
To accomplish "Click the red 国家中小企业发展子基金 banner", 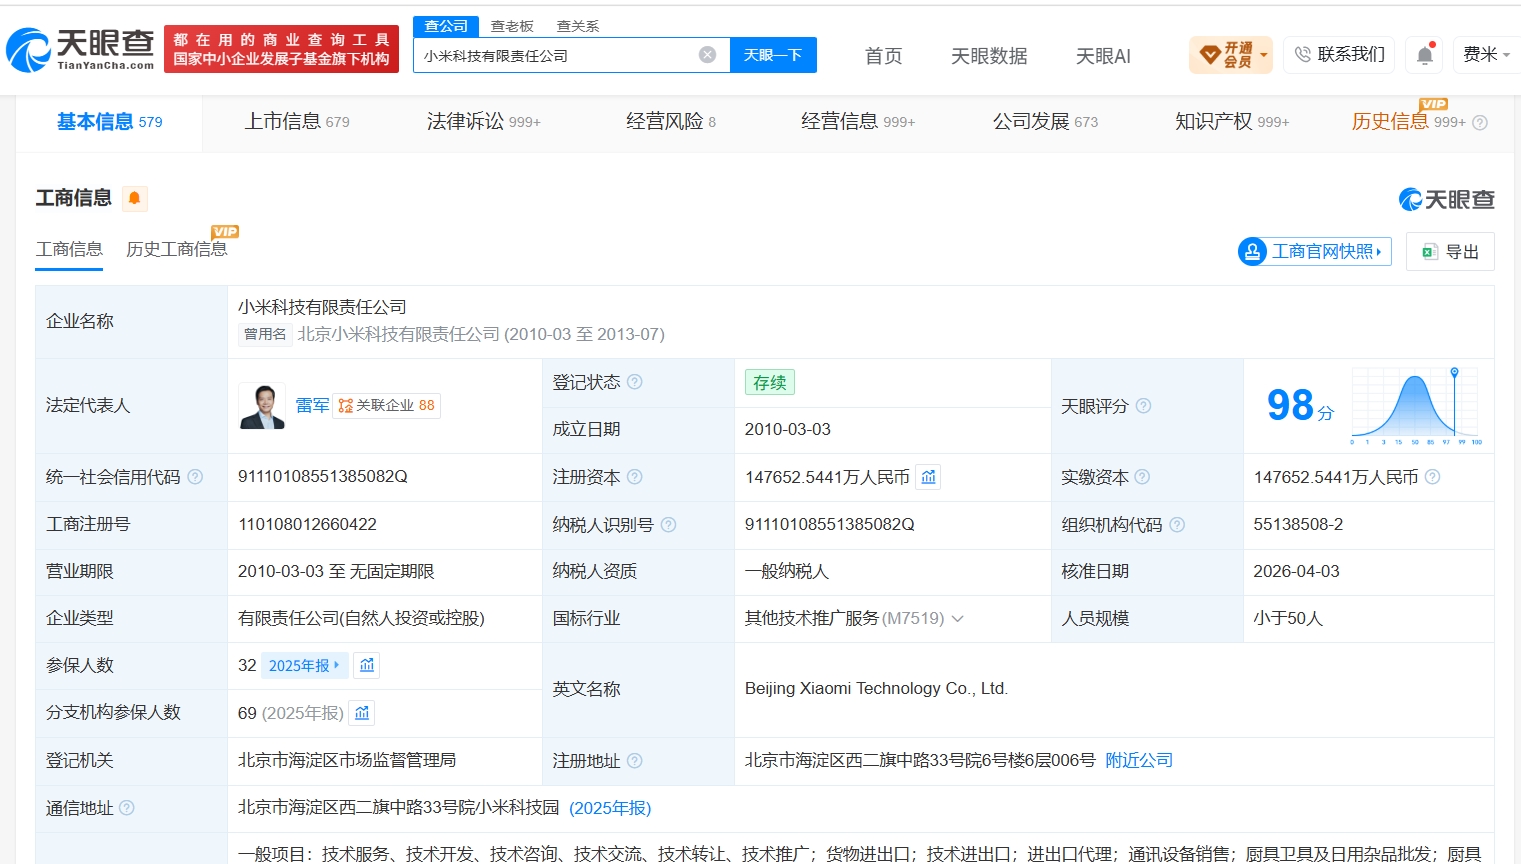I will click(x=281, y=49).
